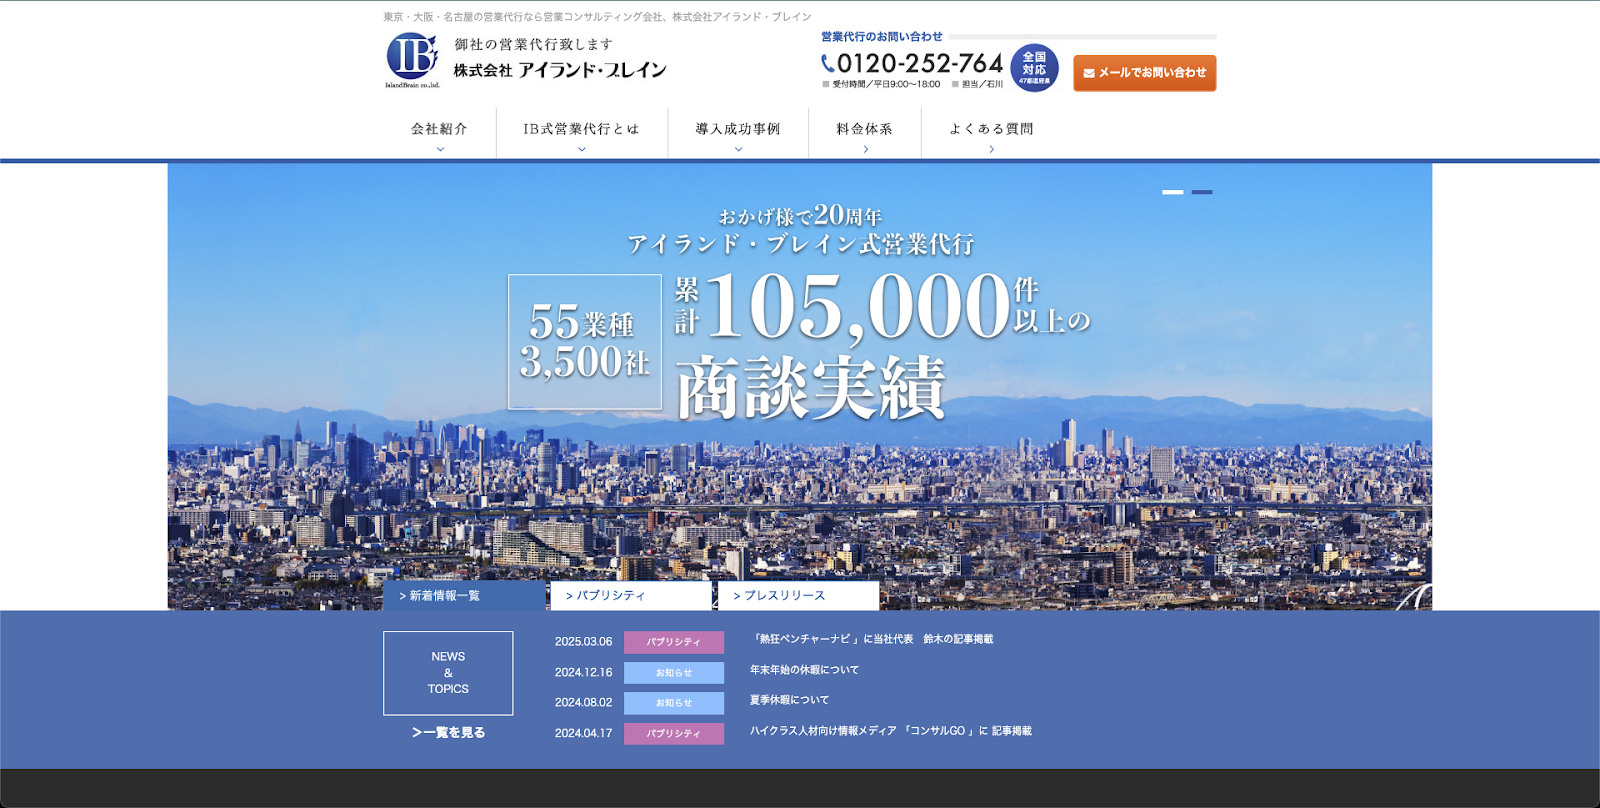Viewport: 1600px width, 808px height.
Task: Expand the IB式営業代行とは chevron
Action: point(582,149)
